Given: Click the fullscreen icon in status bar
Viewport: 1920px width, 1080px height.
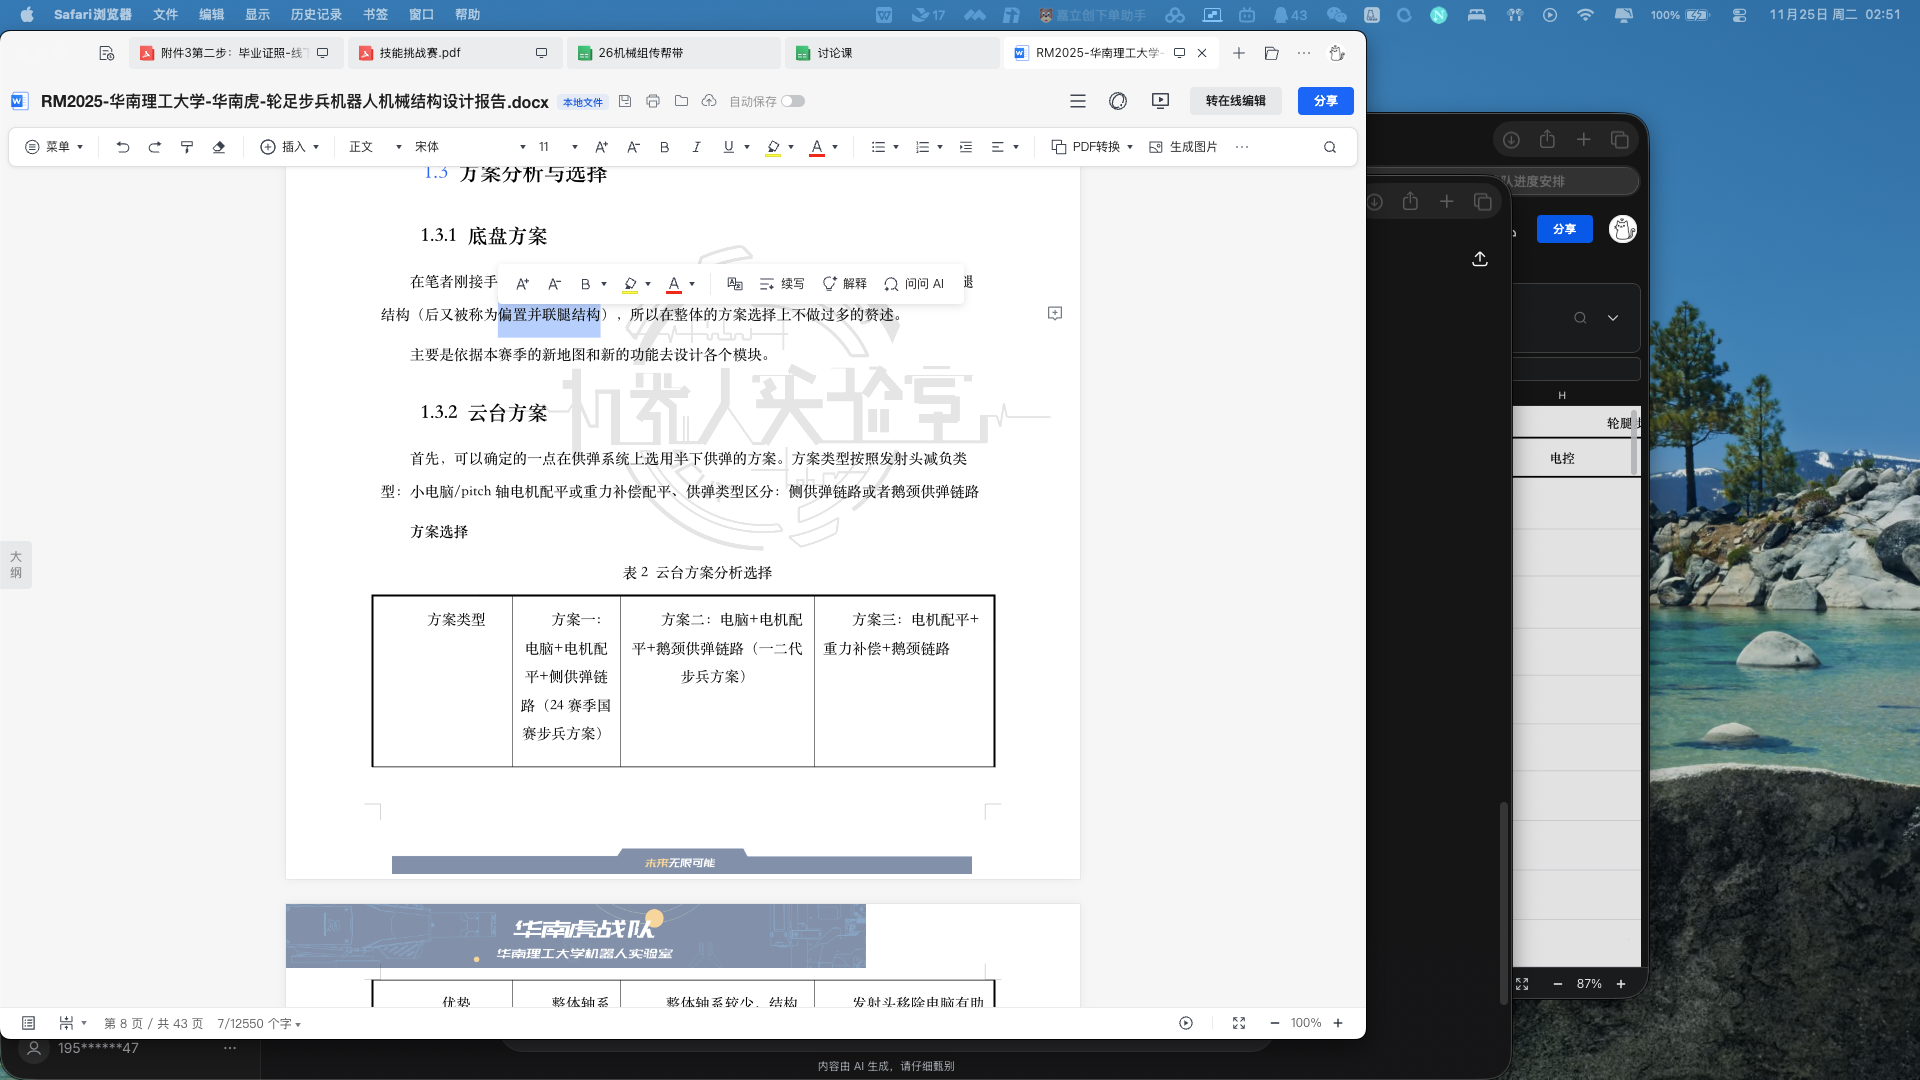Looking at the screenshot, I should click(x=1239, y=1023).
